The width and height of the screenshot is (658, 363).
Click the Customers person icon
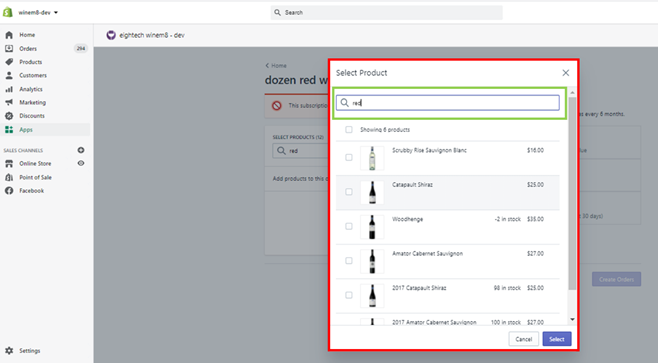tap(9, 76)
